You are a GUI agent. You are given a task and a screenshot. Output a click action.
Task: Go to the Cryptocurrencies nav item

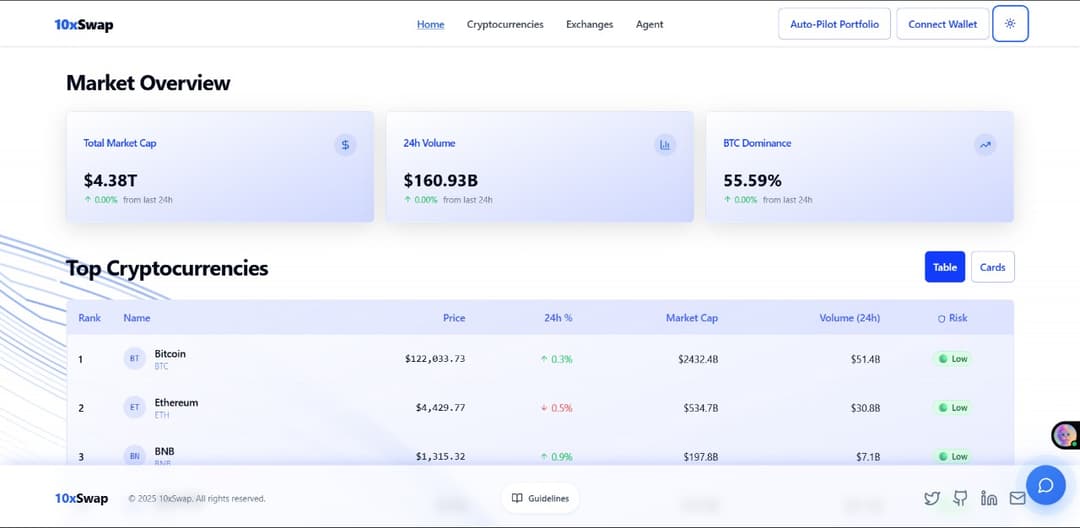(x=505, y=24)
